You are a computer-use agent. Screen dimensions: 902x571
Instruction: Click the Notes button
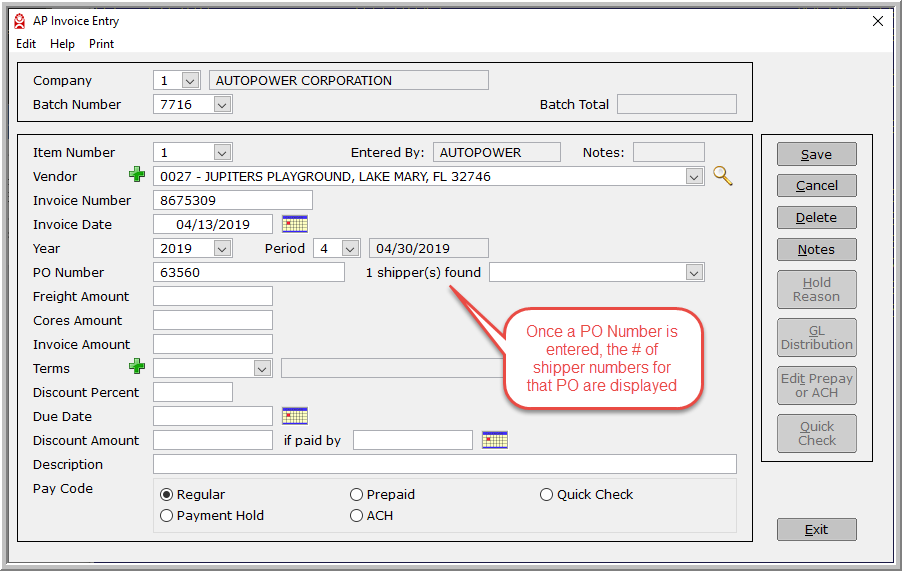pos(816,249)
